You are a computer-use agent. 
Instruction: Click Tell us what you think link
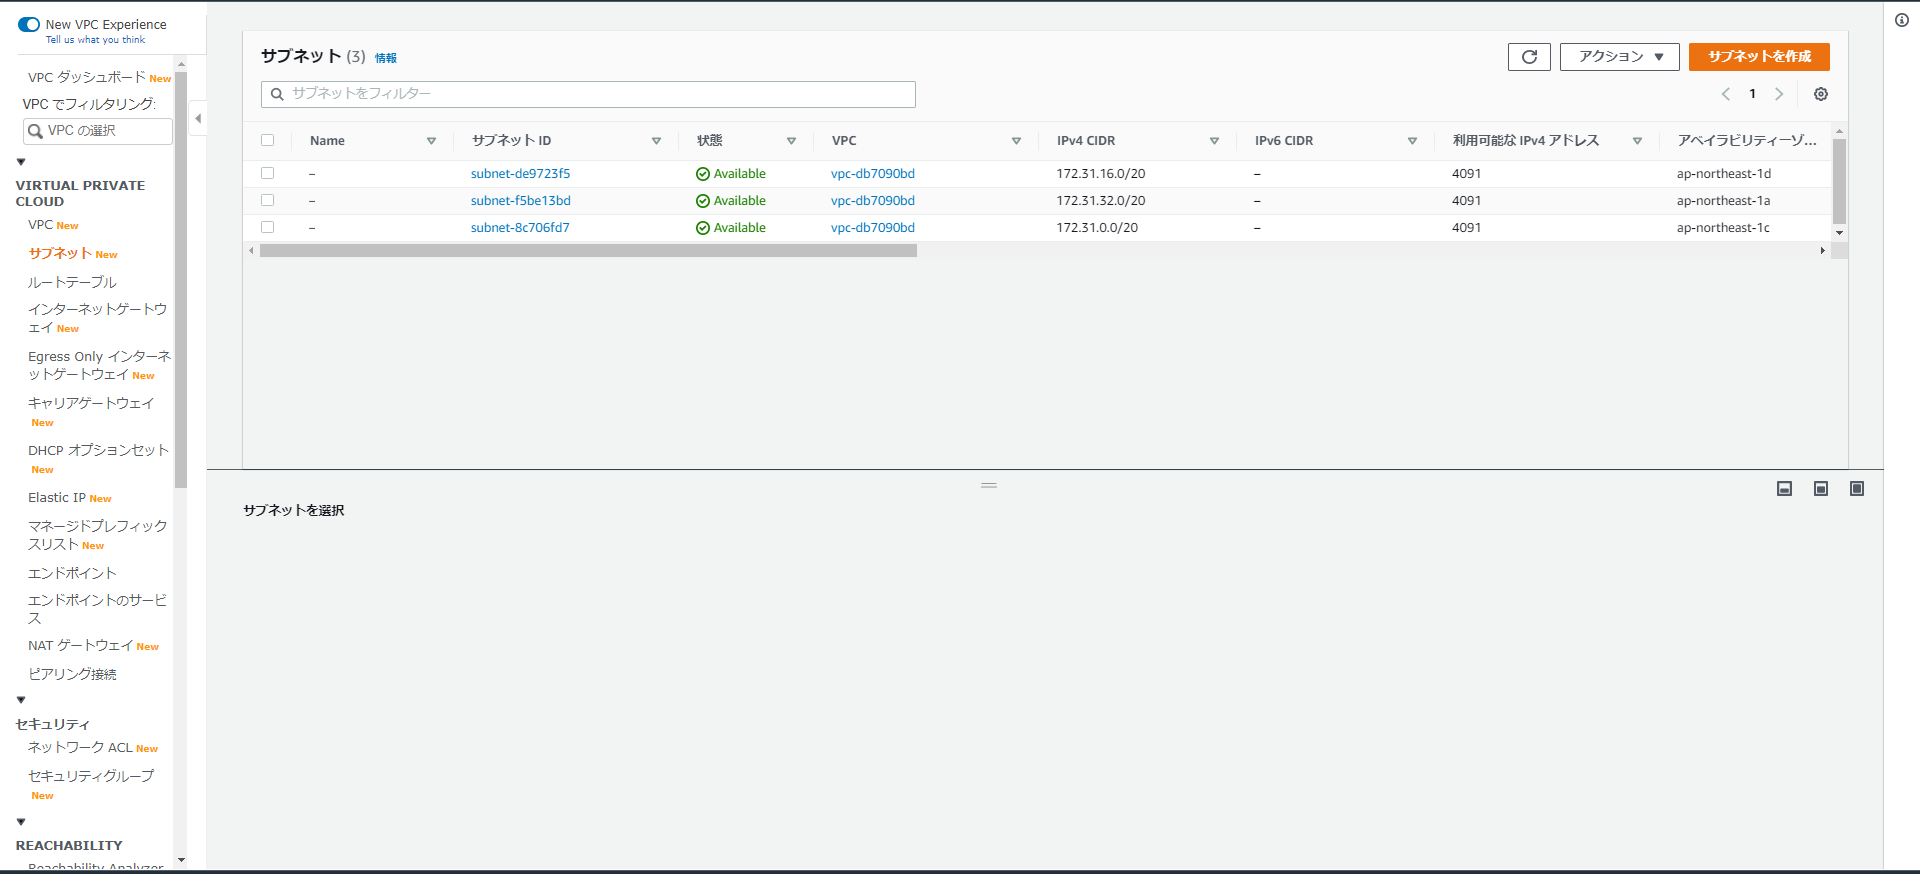pyautogui.click(x=95, y=40)
